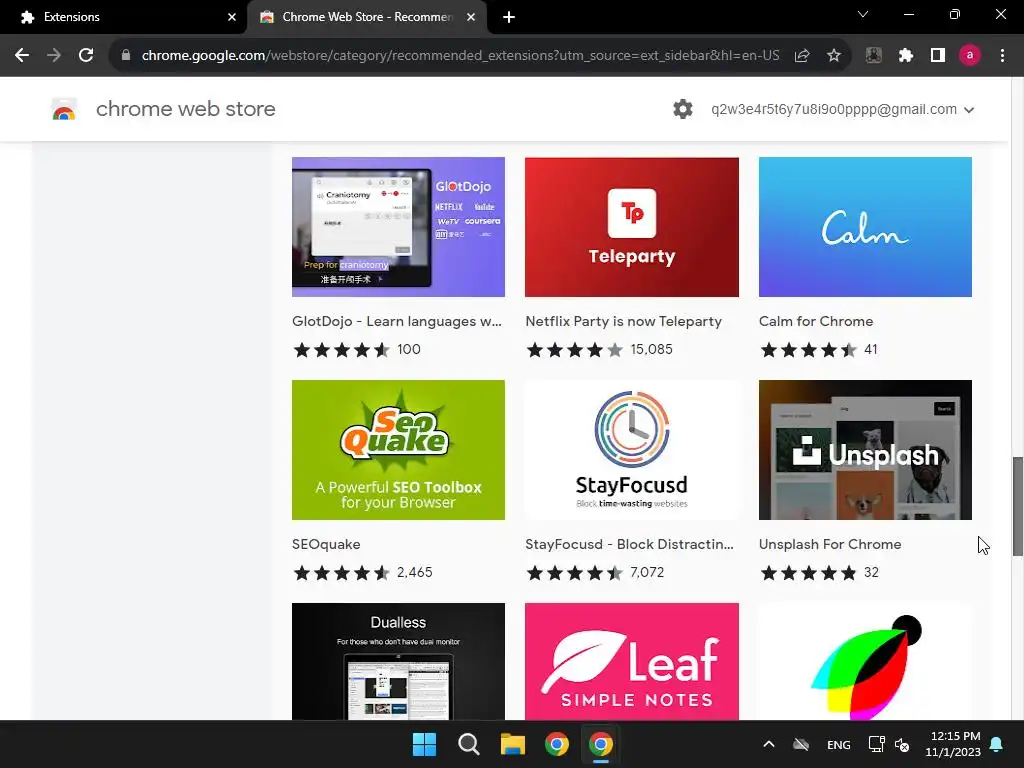Click the forward navigation arrow
Viewport: 1024px width, 768px height.
[54, 56]
